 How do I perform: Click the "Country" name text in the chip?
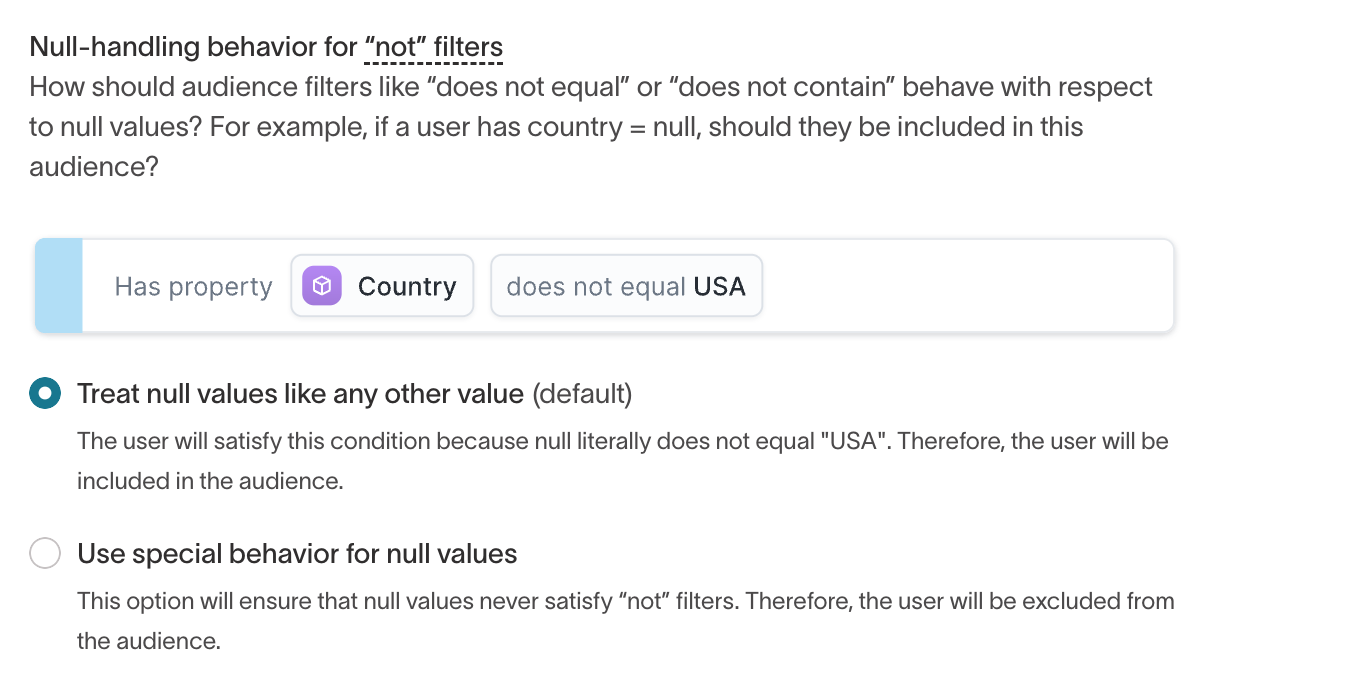(x=407, y=287)
